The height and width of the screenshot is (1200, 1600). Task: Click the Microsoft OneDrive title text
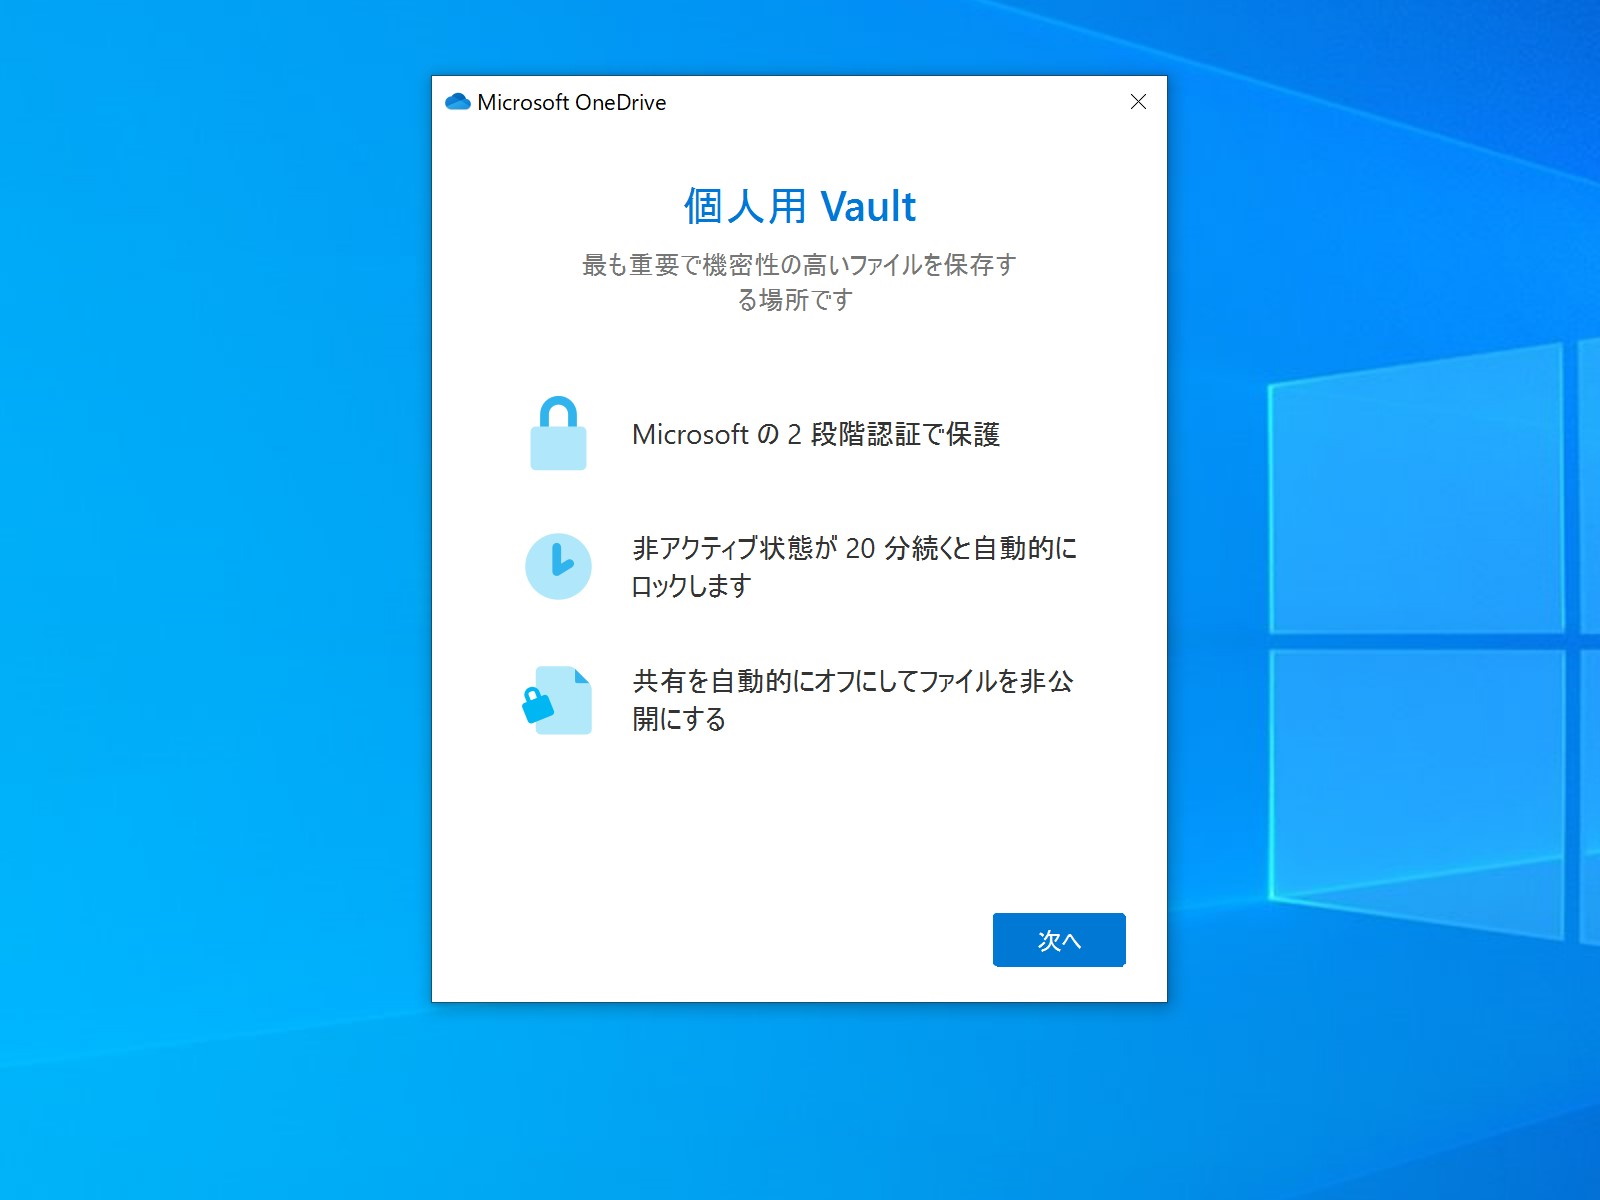(x=573, y=101)
